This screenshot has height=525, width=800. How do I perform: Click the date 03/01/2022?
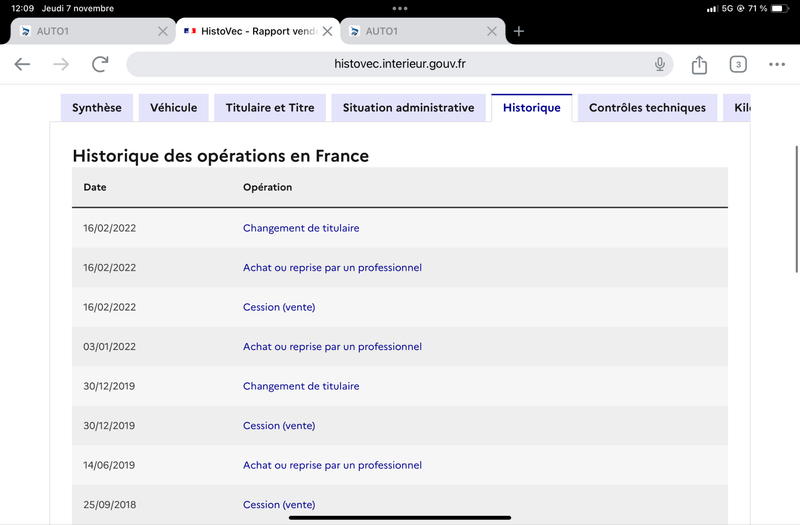click(110, 346)
